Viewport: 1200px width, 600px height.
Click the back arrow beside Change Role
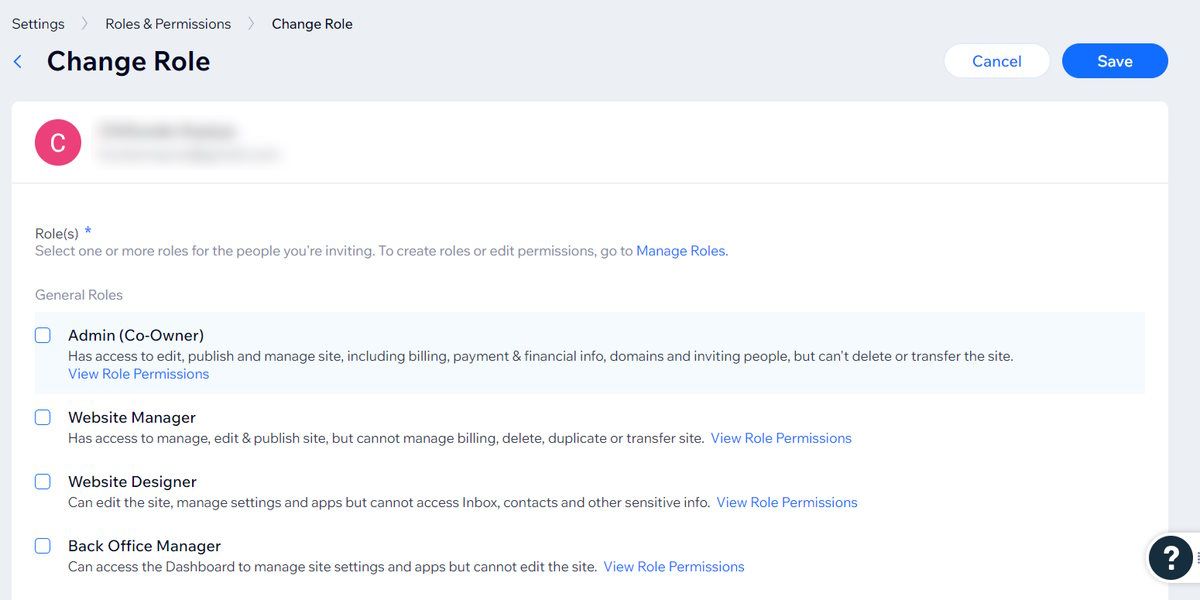coord(17,62)
